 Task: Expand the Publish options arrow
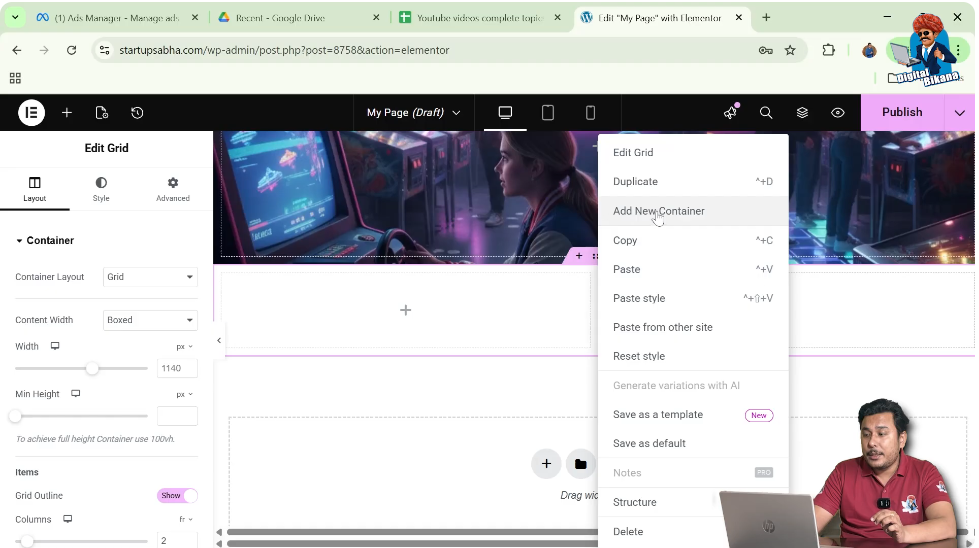pyautogui.click(x=960, y=113)
